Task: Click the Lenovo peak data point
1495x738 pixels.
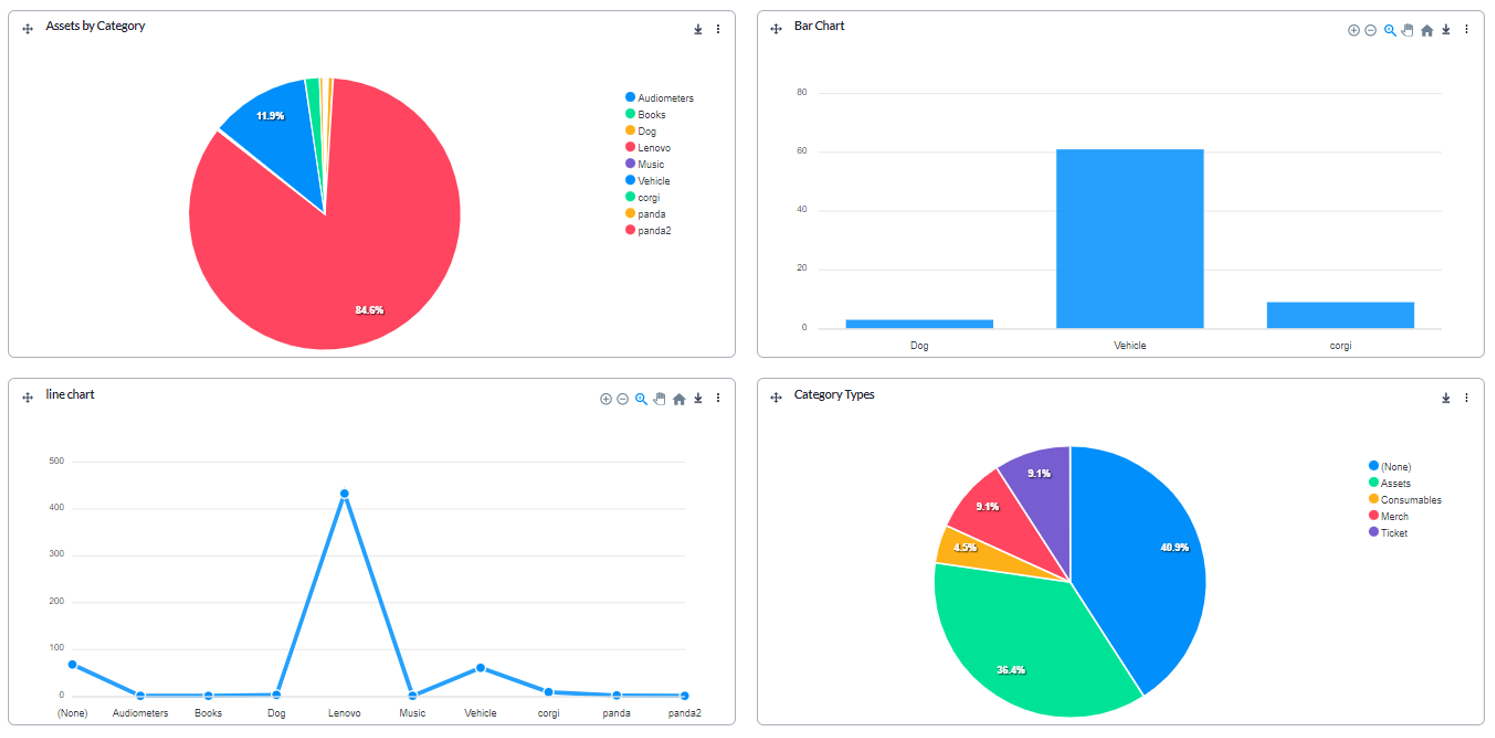Action: click(x=344, y=494)
